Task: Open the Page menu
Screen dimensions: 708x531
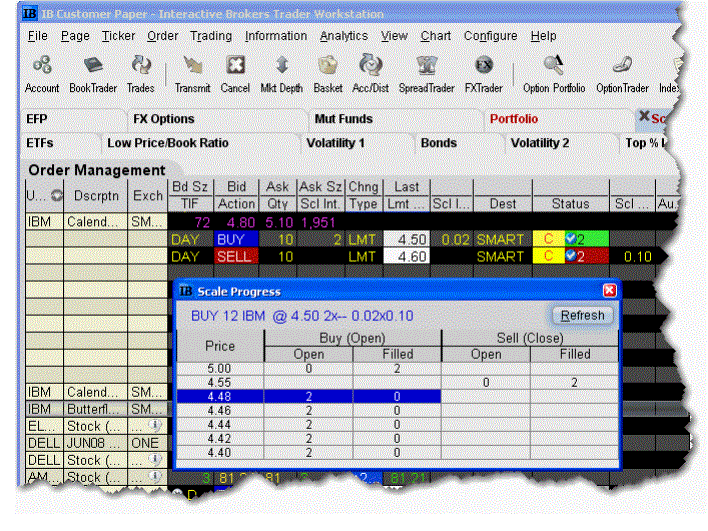Action: pos(75,36)
